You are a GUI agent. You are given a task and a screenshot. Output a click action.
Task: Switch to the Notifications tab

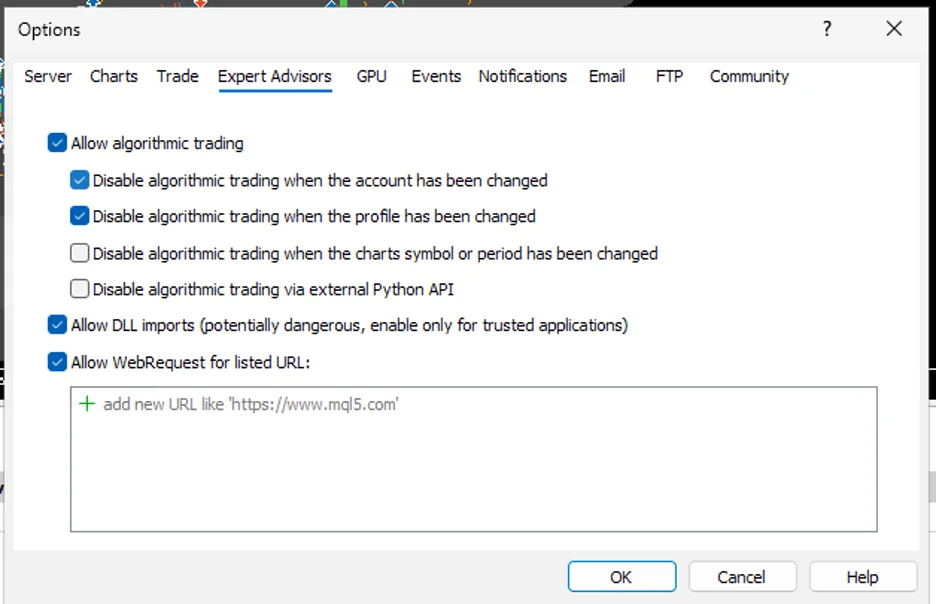(x=522, y=76)
